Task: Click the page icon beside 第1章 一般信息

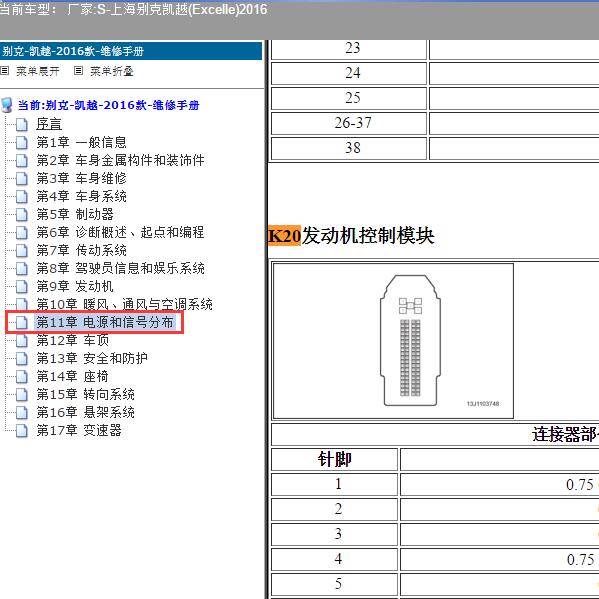Action: [22, 142]
